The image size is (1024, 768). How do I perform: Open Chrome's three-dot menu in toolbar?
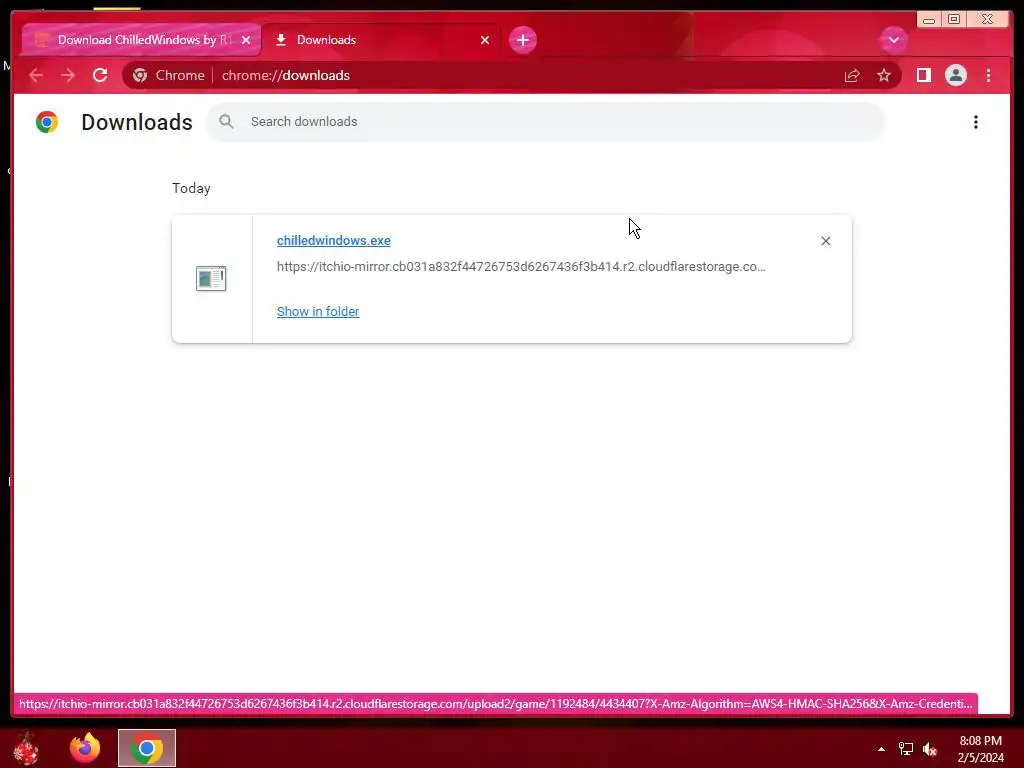[x=988, y=76]
